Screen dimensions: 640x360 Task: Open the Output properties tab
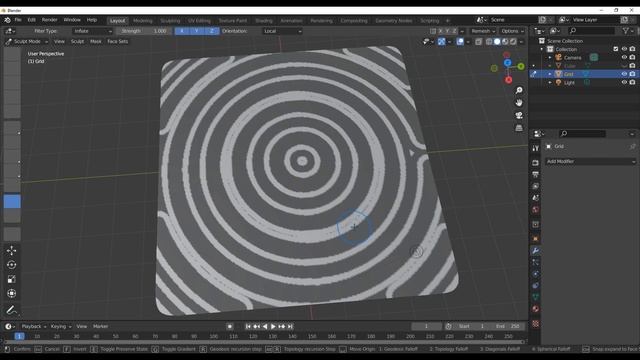(x=536, y=175)
